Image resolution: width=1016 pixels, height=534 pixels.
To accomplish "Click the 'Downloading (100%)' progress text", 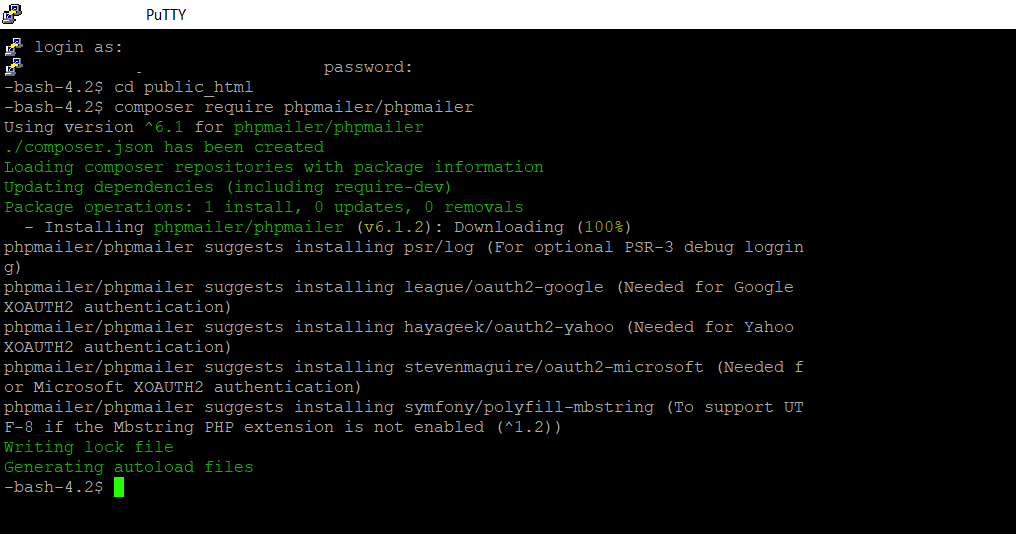I will click(x=543, y=227).
